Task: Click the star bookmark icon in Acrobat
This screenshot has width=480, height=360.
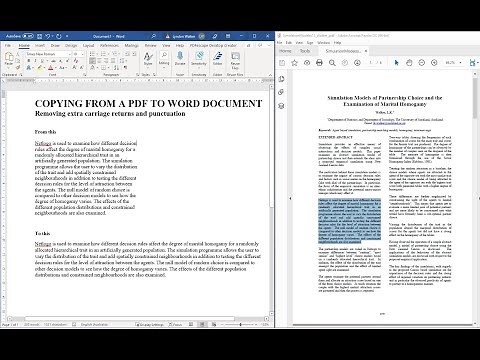Action: [x=295, y=62]
